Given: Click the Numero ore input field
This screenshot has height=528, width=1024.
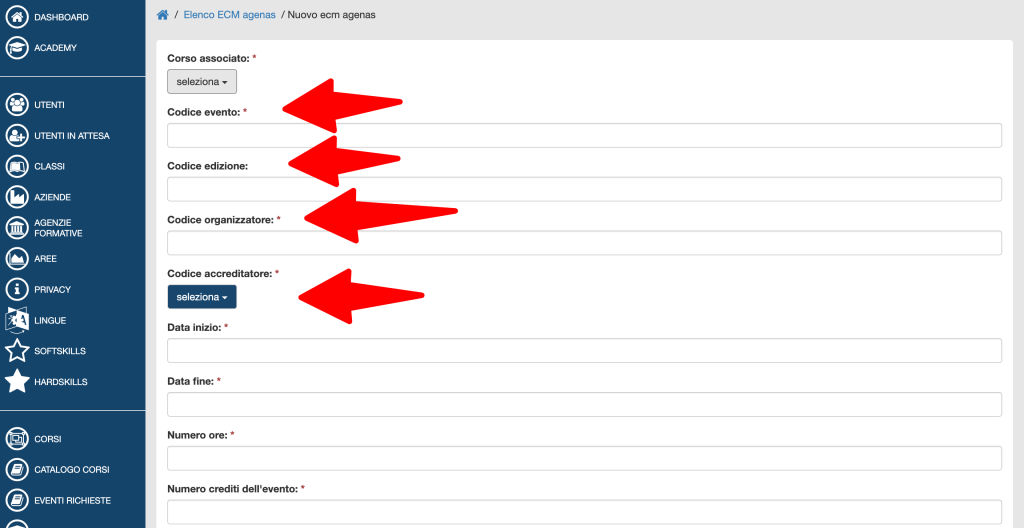Looking at the screenshot, I should click(x=584, y=458).
